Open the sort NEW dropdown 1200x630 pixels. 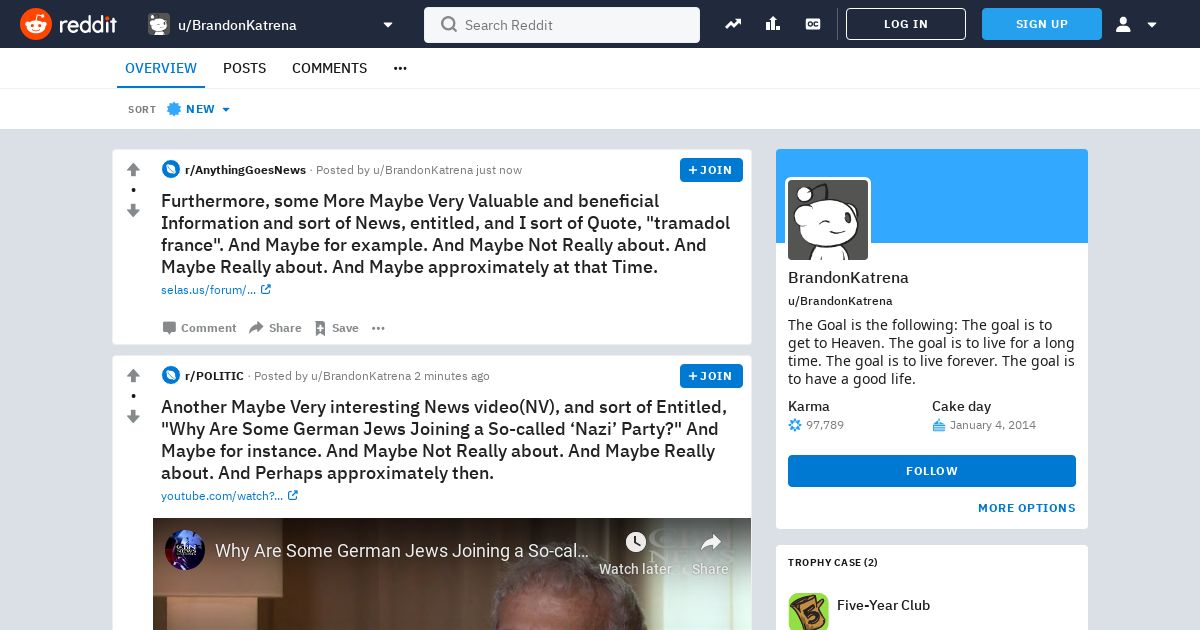click(x=198, y=109)
